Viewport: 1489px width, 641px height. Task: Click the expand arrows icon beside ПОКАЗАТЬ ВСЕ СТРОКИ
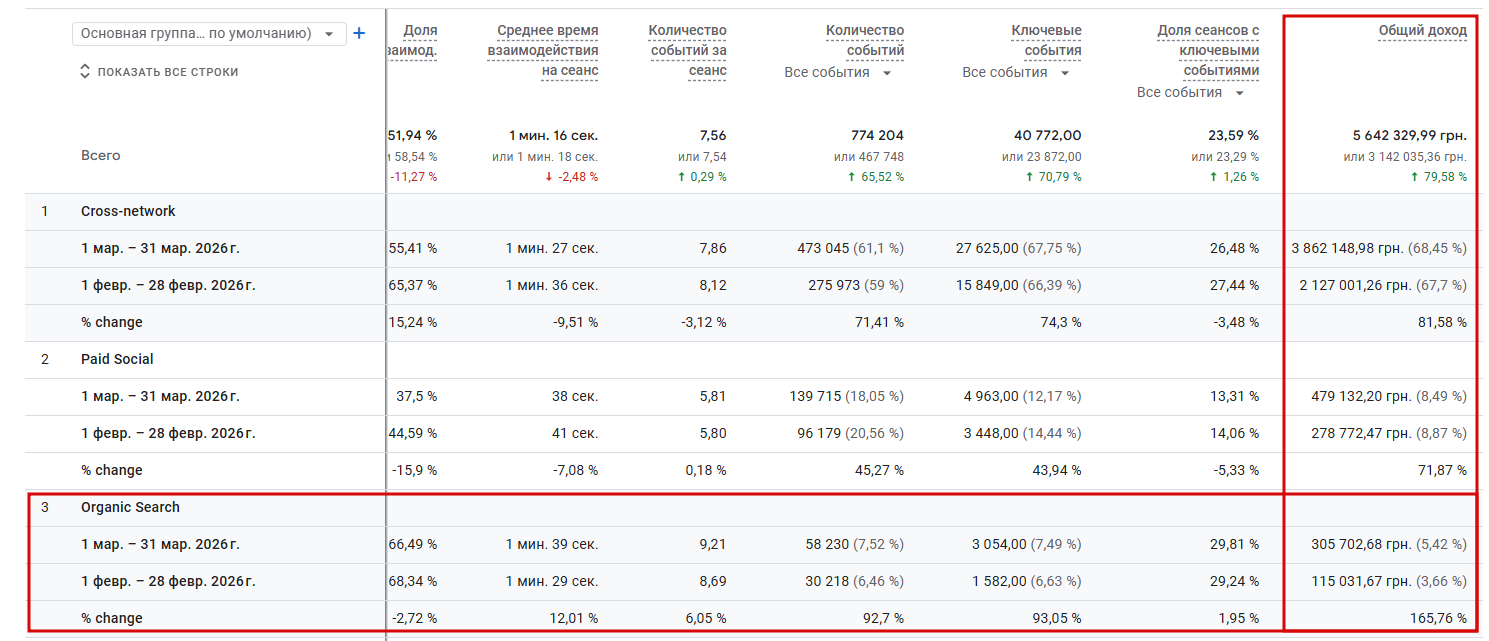(85, 72)
